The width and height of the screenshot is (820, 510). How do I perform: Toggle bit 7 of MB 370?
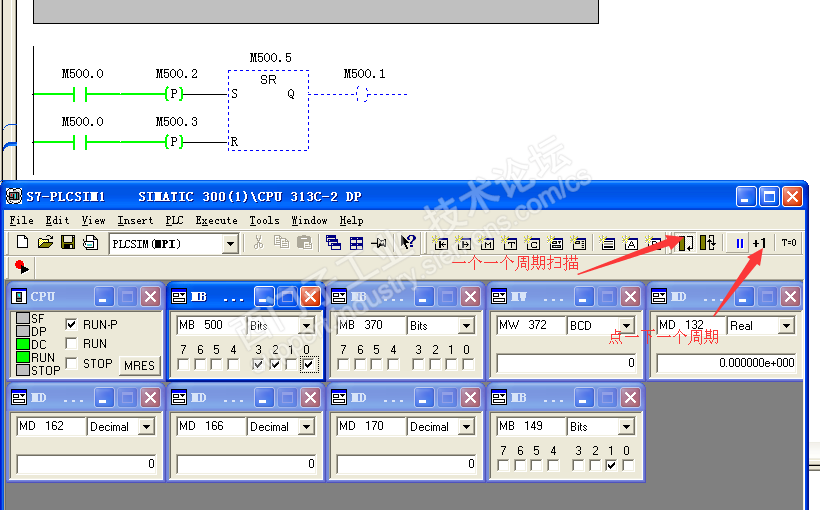click(344, 364)
